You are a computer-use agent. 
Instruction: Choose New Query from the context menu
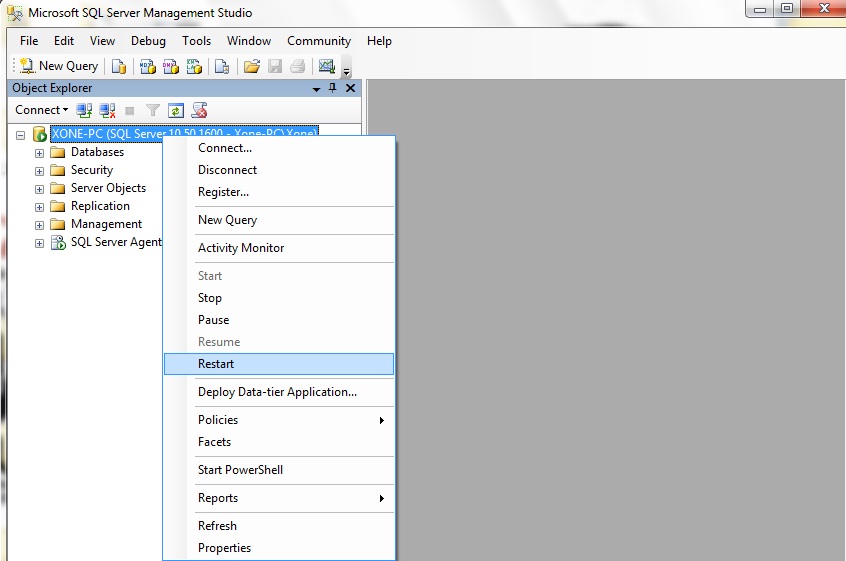[279, 220]
